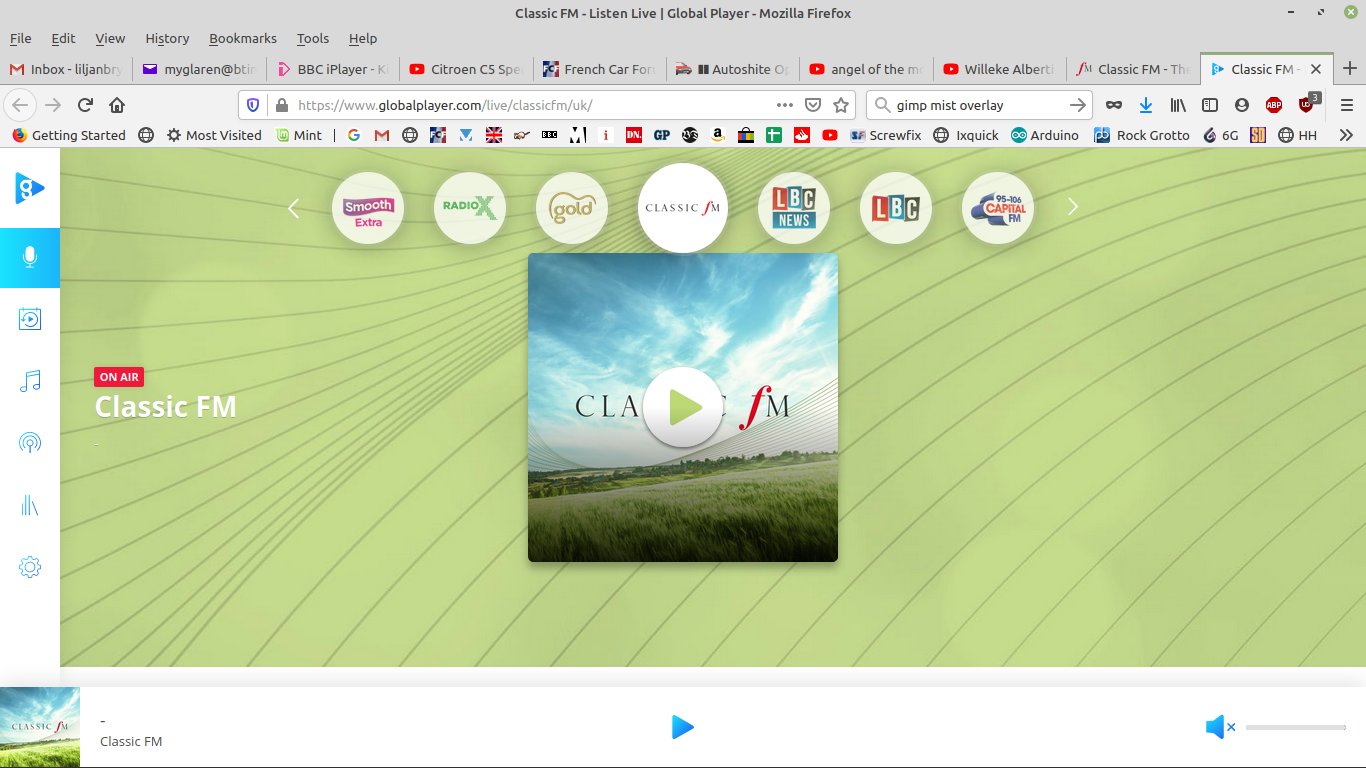Close the active Classic FM tab
Screen dimensions: 1366x768
1316,69
